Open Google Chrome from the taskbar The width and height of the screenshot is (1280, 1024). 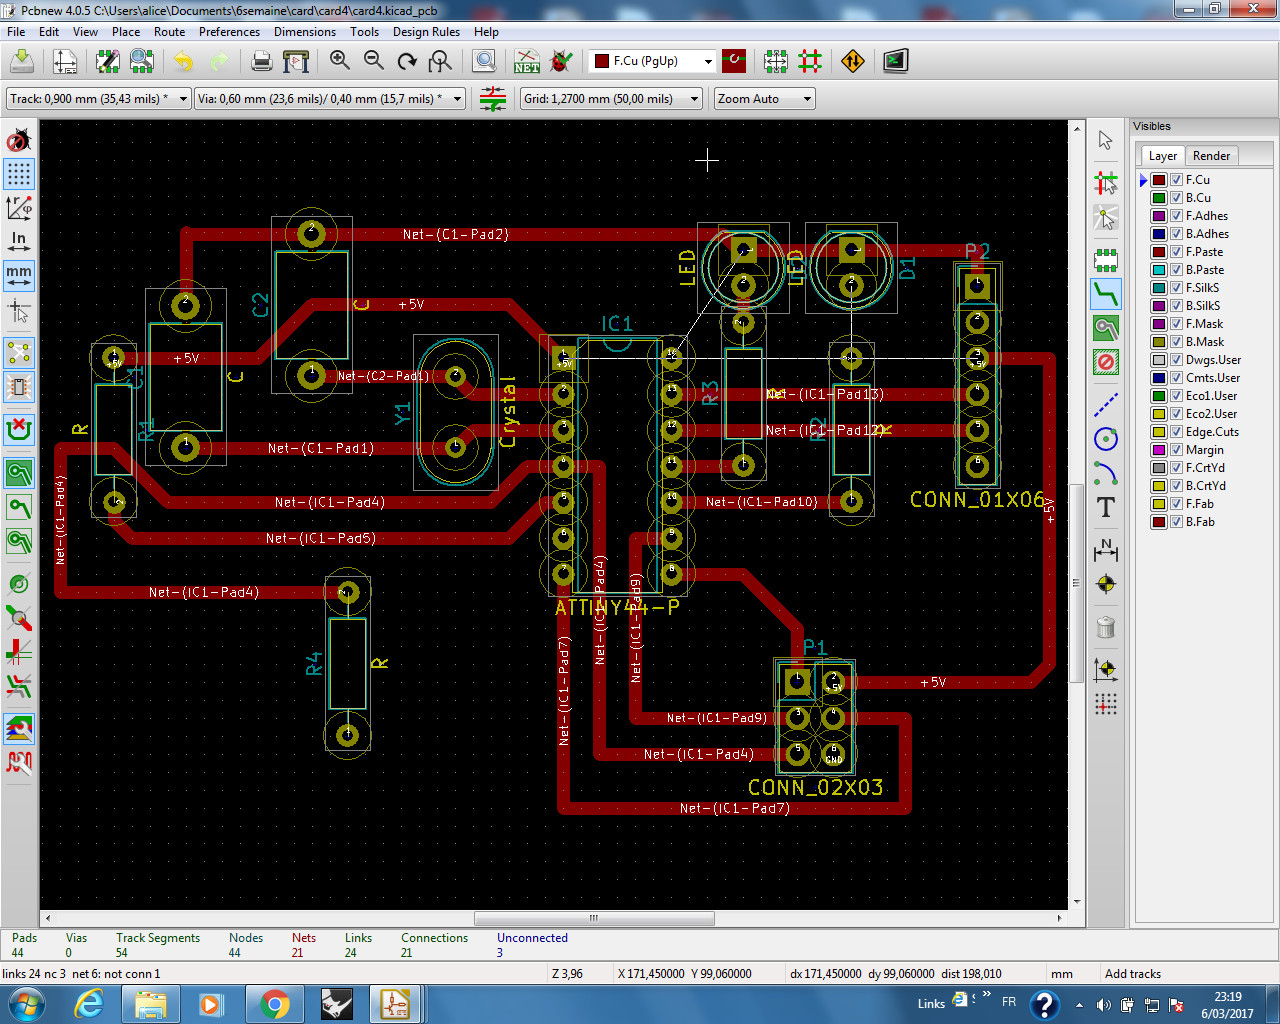[x=275, y=1003]
